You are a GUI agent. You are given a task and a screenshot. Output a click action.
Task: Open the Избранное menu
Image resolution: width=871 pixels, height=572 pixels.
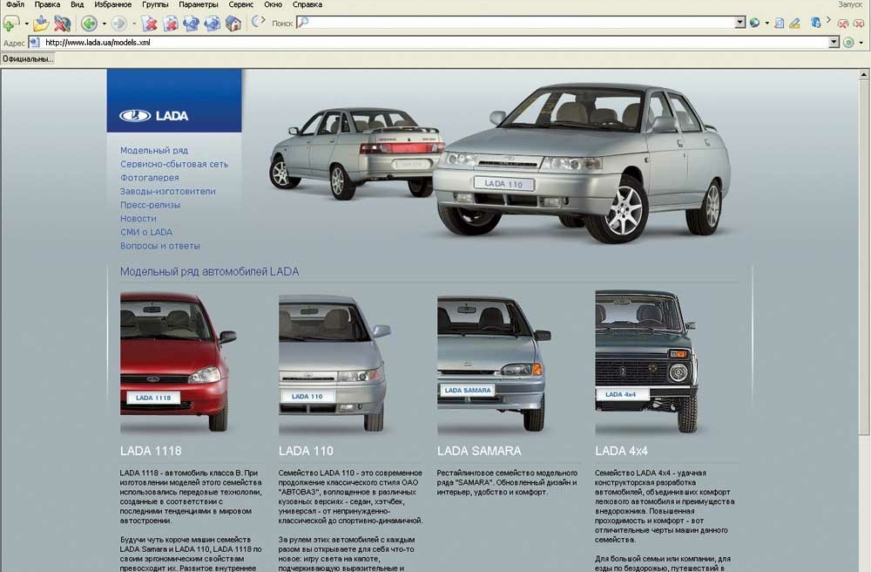pos(112,5)
